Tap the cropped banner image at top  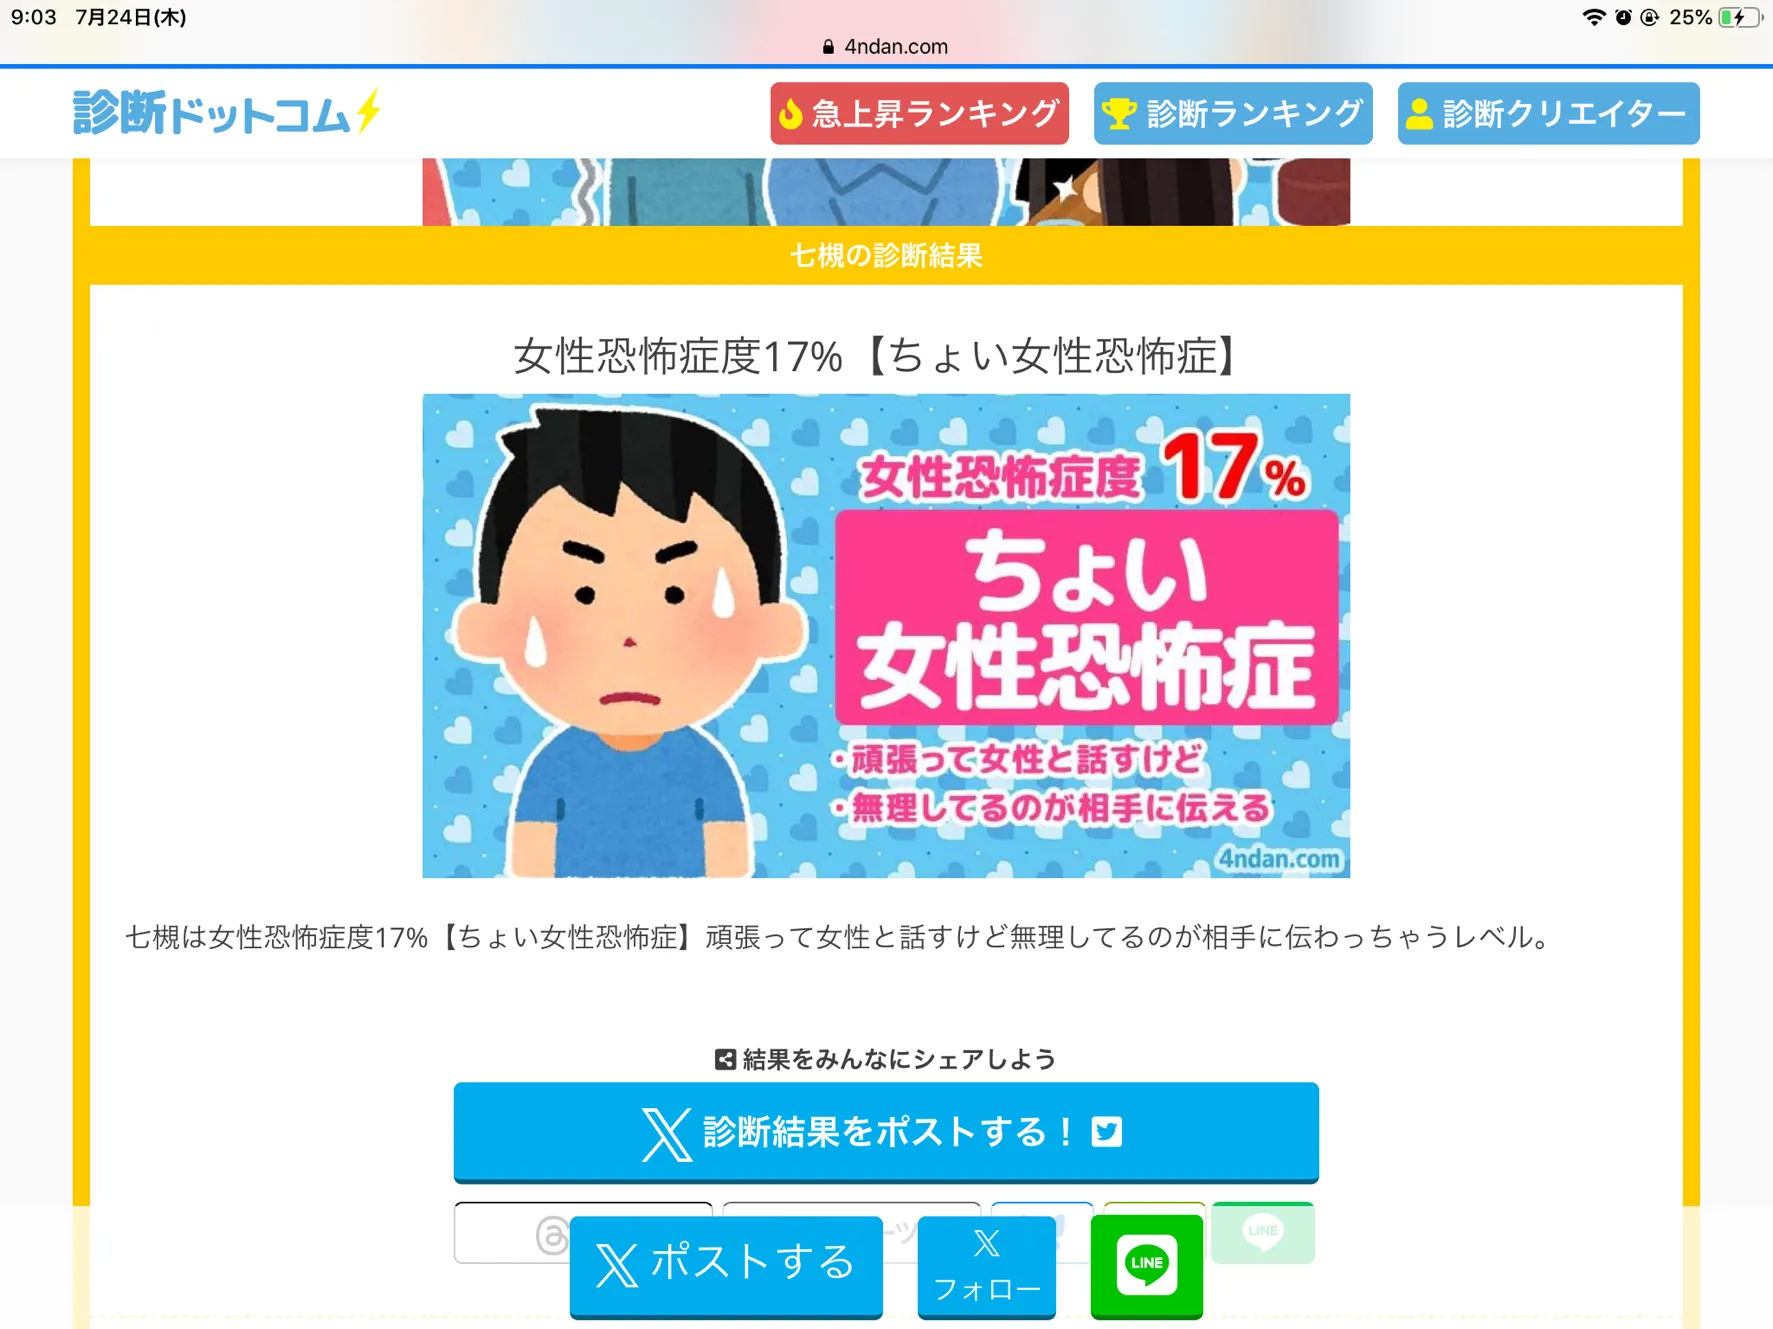click(x=886, y=192)
